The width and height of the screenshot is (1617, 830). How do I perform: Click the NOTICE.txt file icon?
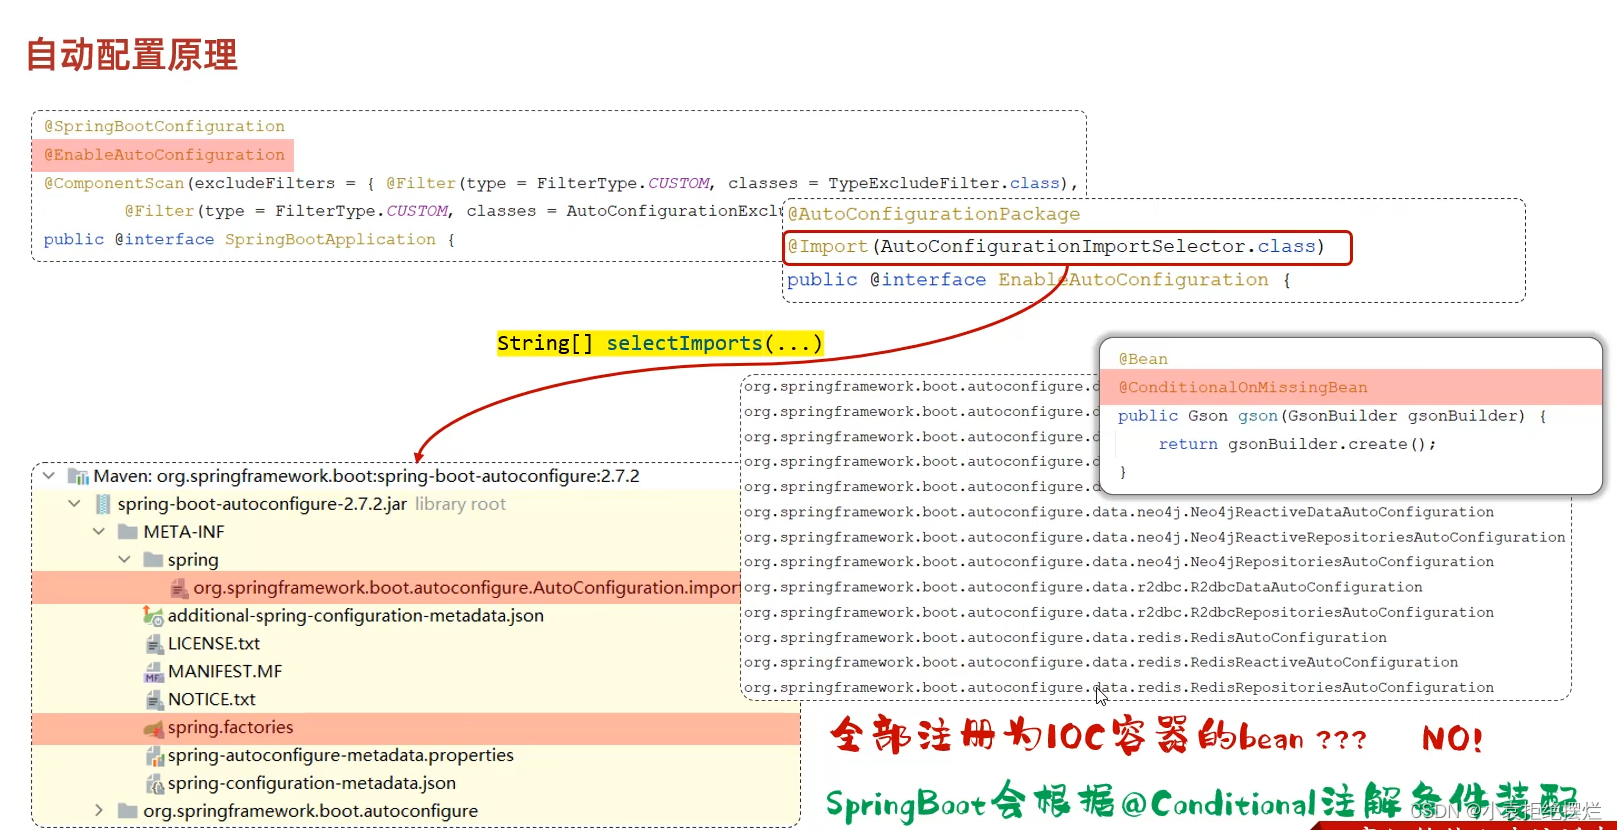click(x=154, y=700)
